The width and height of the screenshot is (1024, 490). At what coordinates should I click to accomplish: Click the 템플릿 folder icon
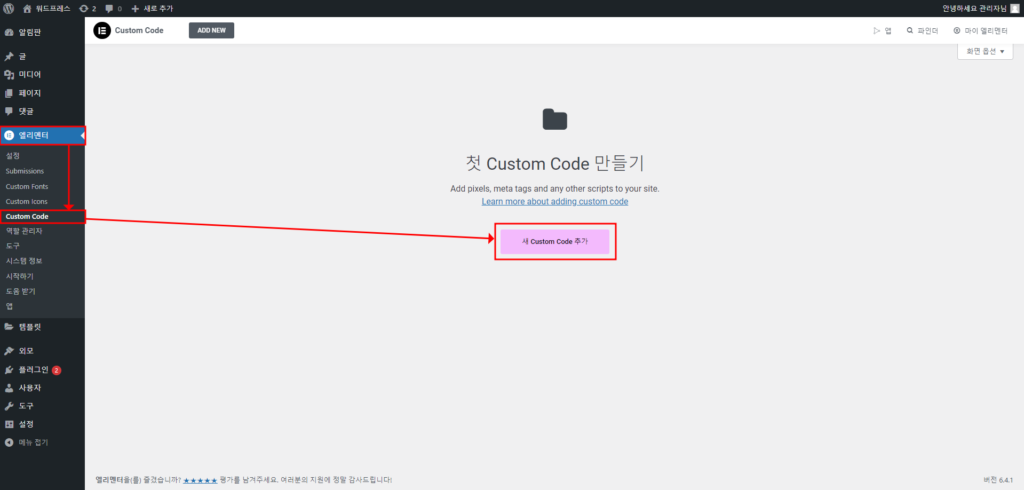(9, 327)
